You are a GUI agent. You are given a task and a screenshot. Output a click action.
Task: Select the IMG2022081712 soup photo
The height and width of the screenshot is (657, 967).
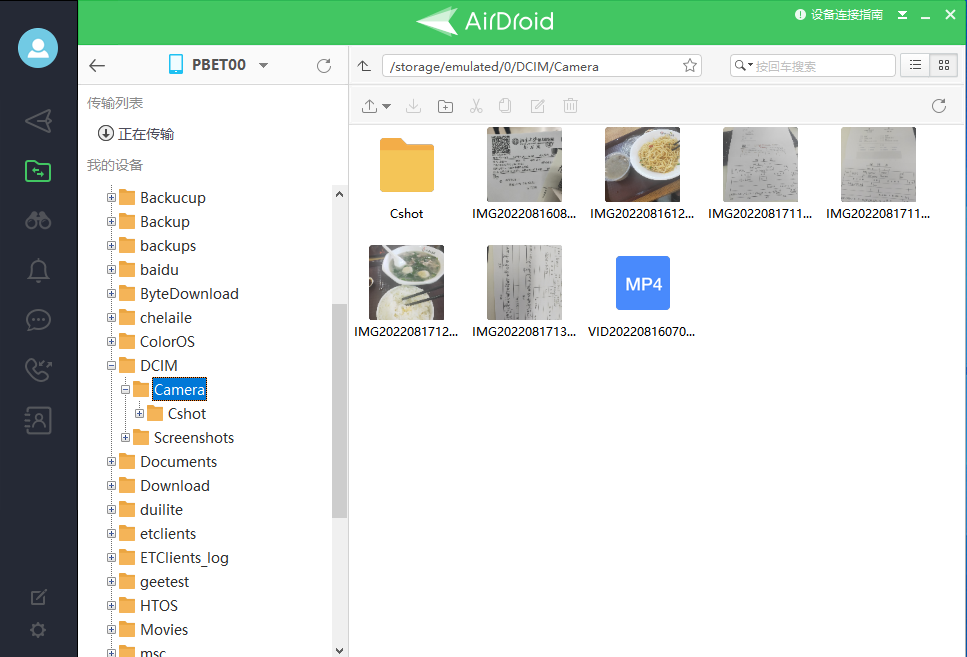406,292
